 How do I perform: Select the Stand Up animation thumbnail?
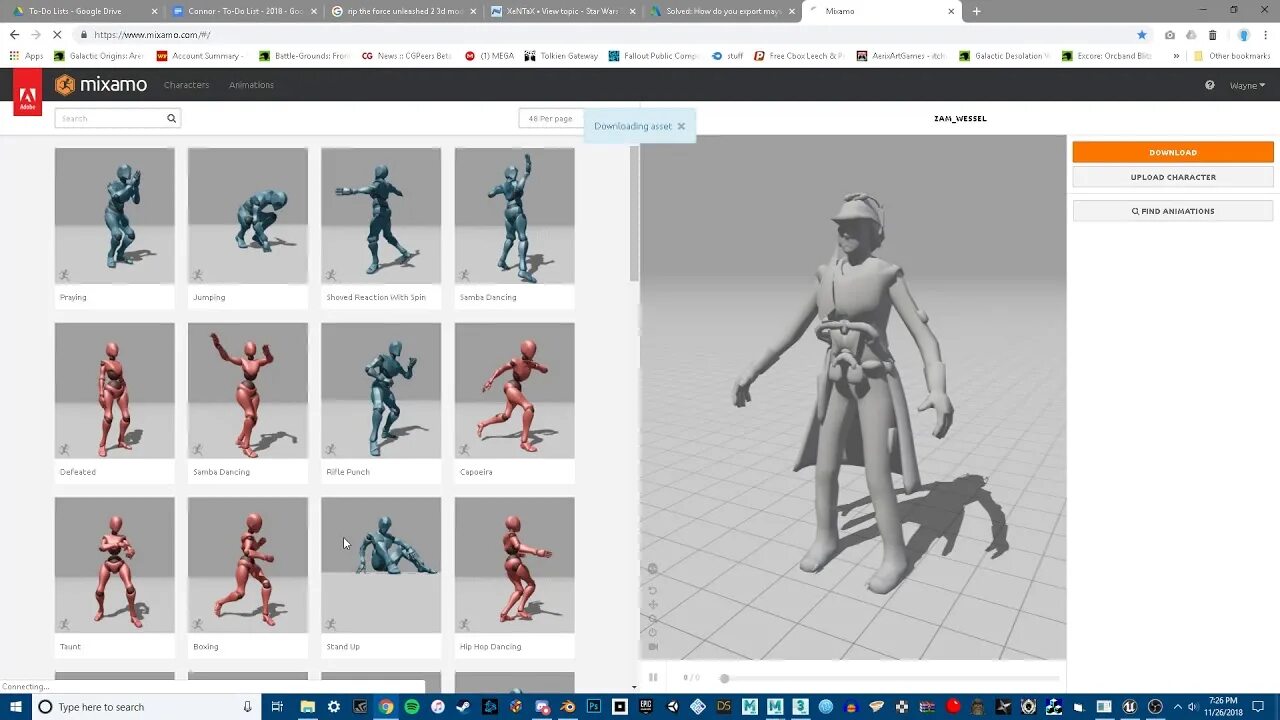(x=381, y=565)
